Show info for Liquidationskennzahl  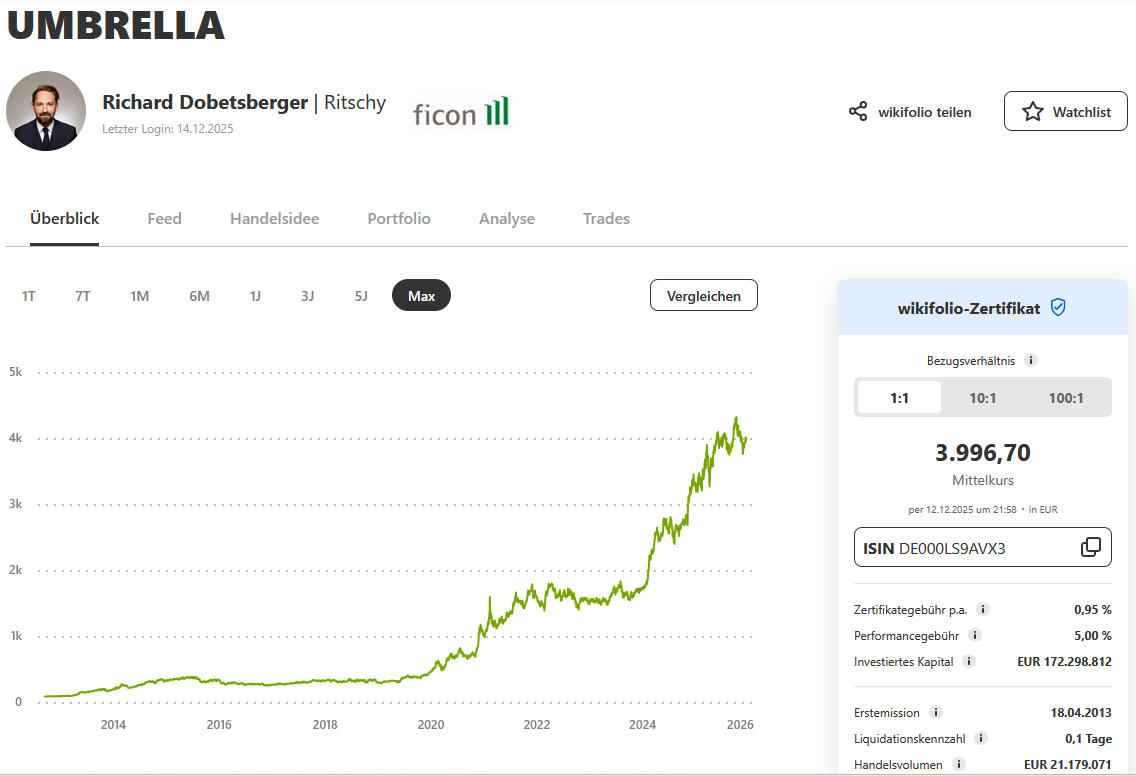981,738
